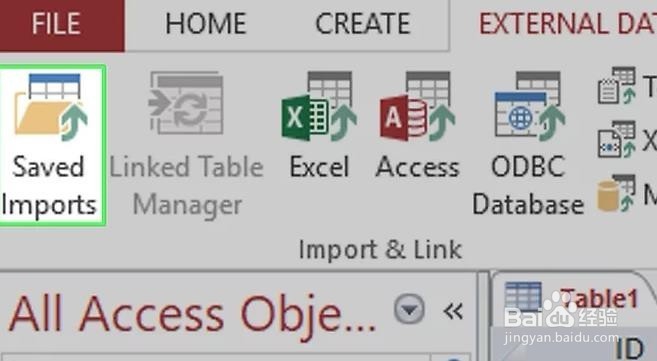Collapse the navigation pane with double chevron

453,311
